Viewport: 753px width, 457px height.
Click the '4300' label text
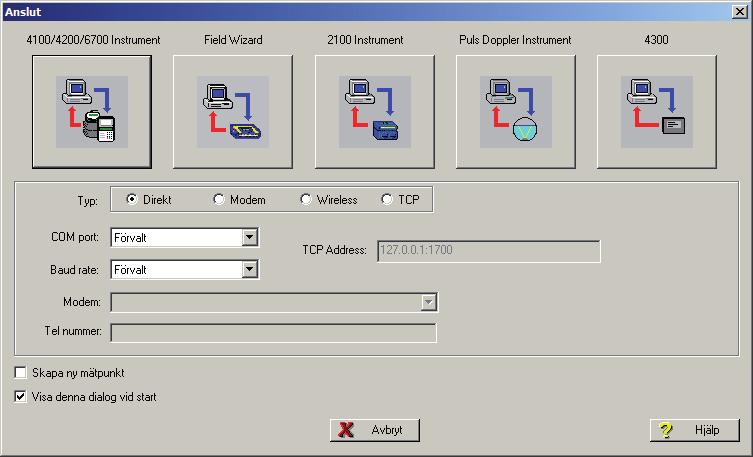click(x=656, y=40)
